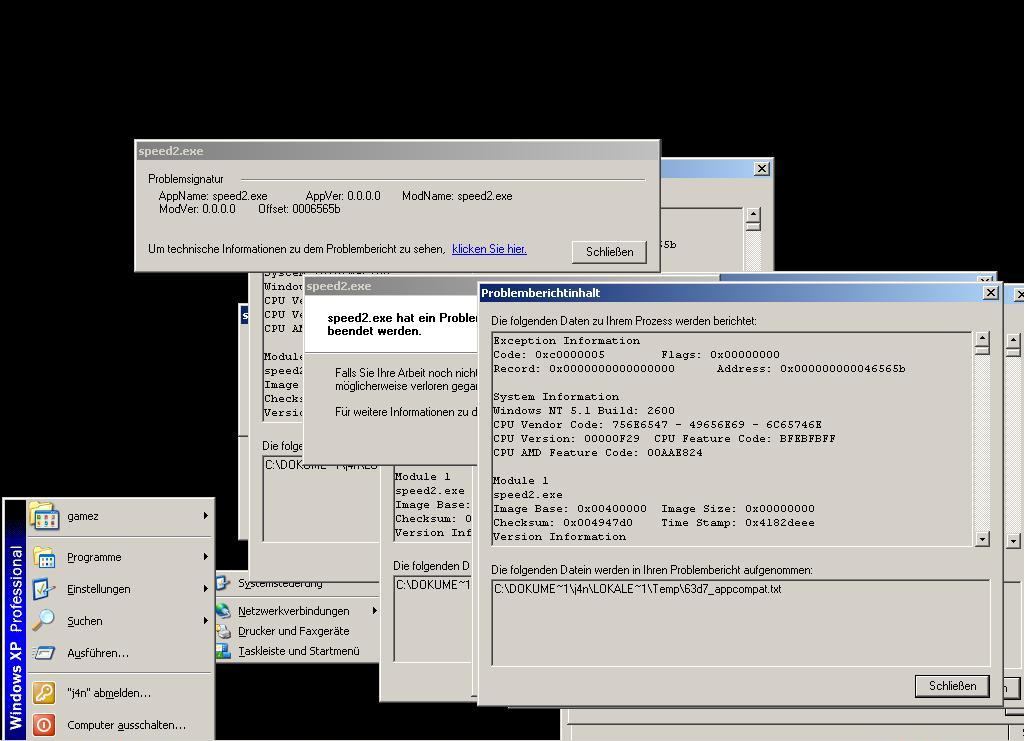Click the Ausführen run icon
Screen dimensions: 1025x741
(x=44, y=653)
